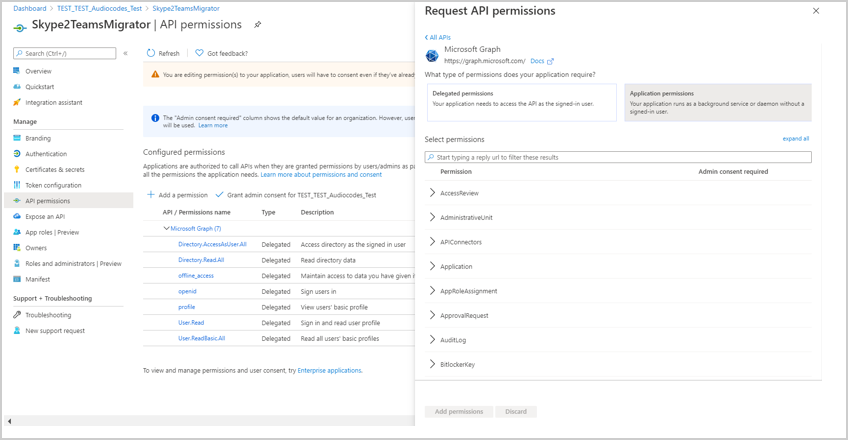Close the Request API permissions panel

tap(816, 11)
